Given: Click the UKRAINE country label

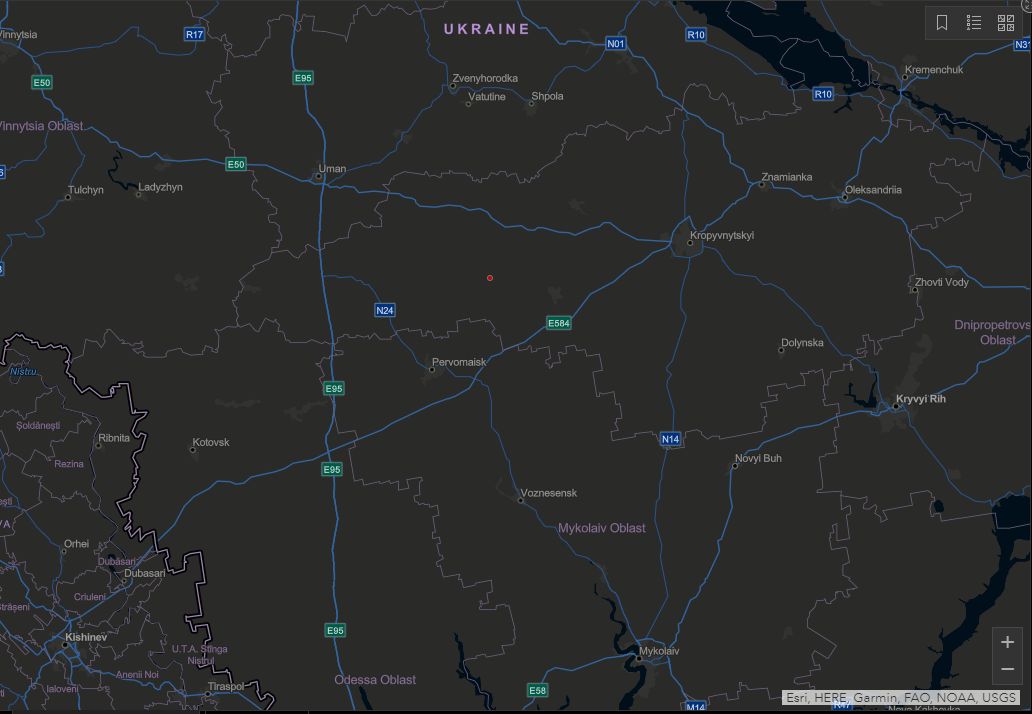Looking at the screenshot, I should 487,29.
